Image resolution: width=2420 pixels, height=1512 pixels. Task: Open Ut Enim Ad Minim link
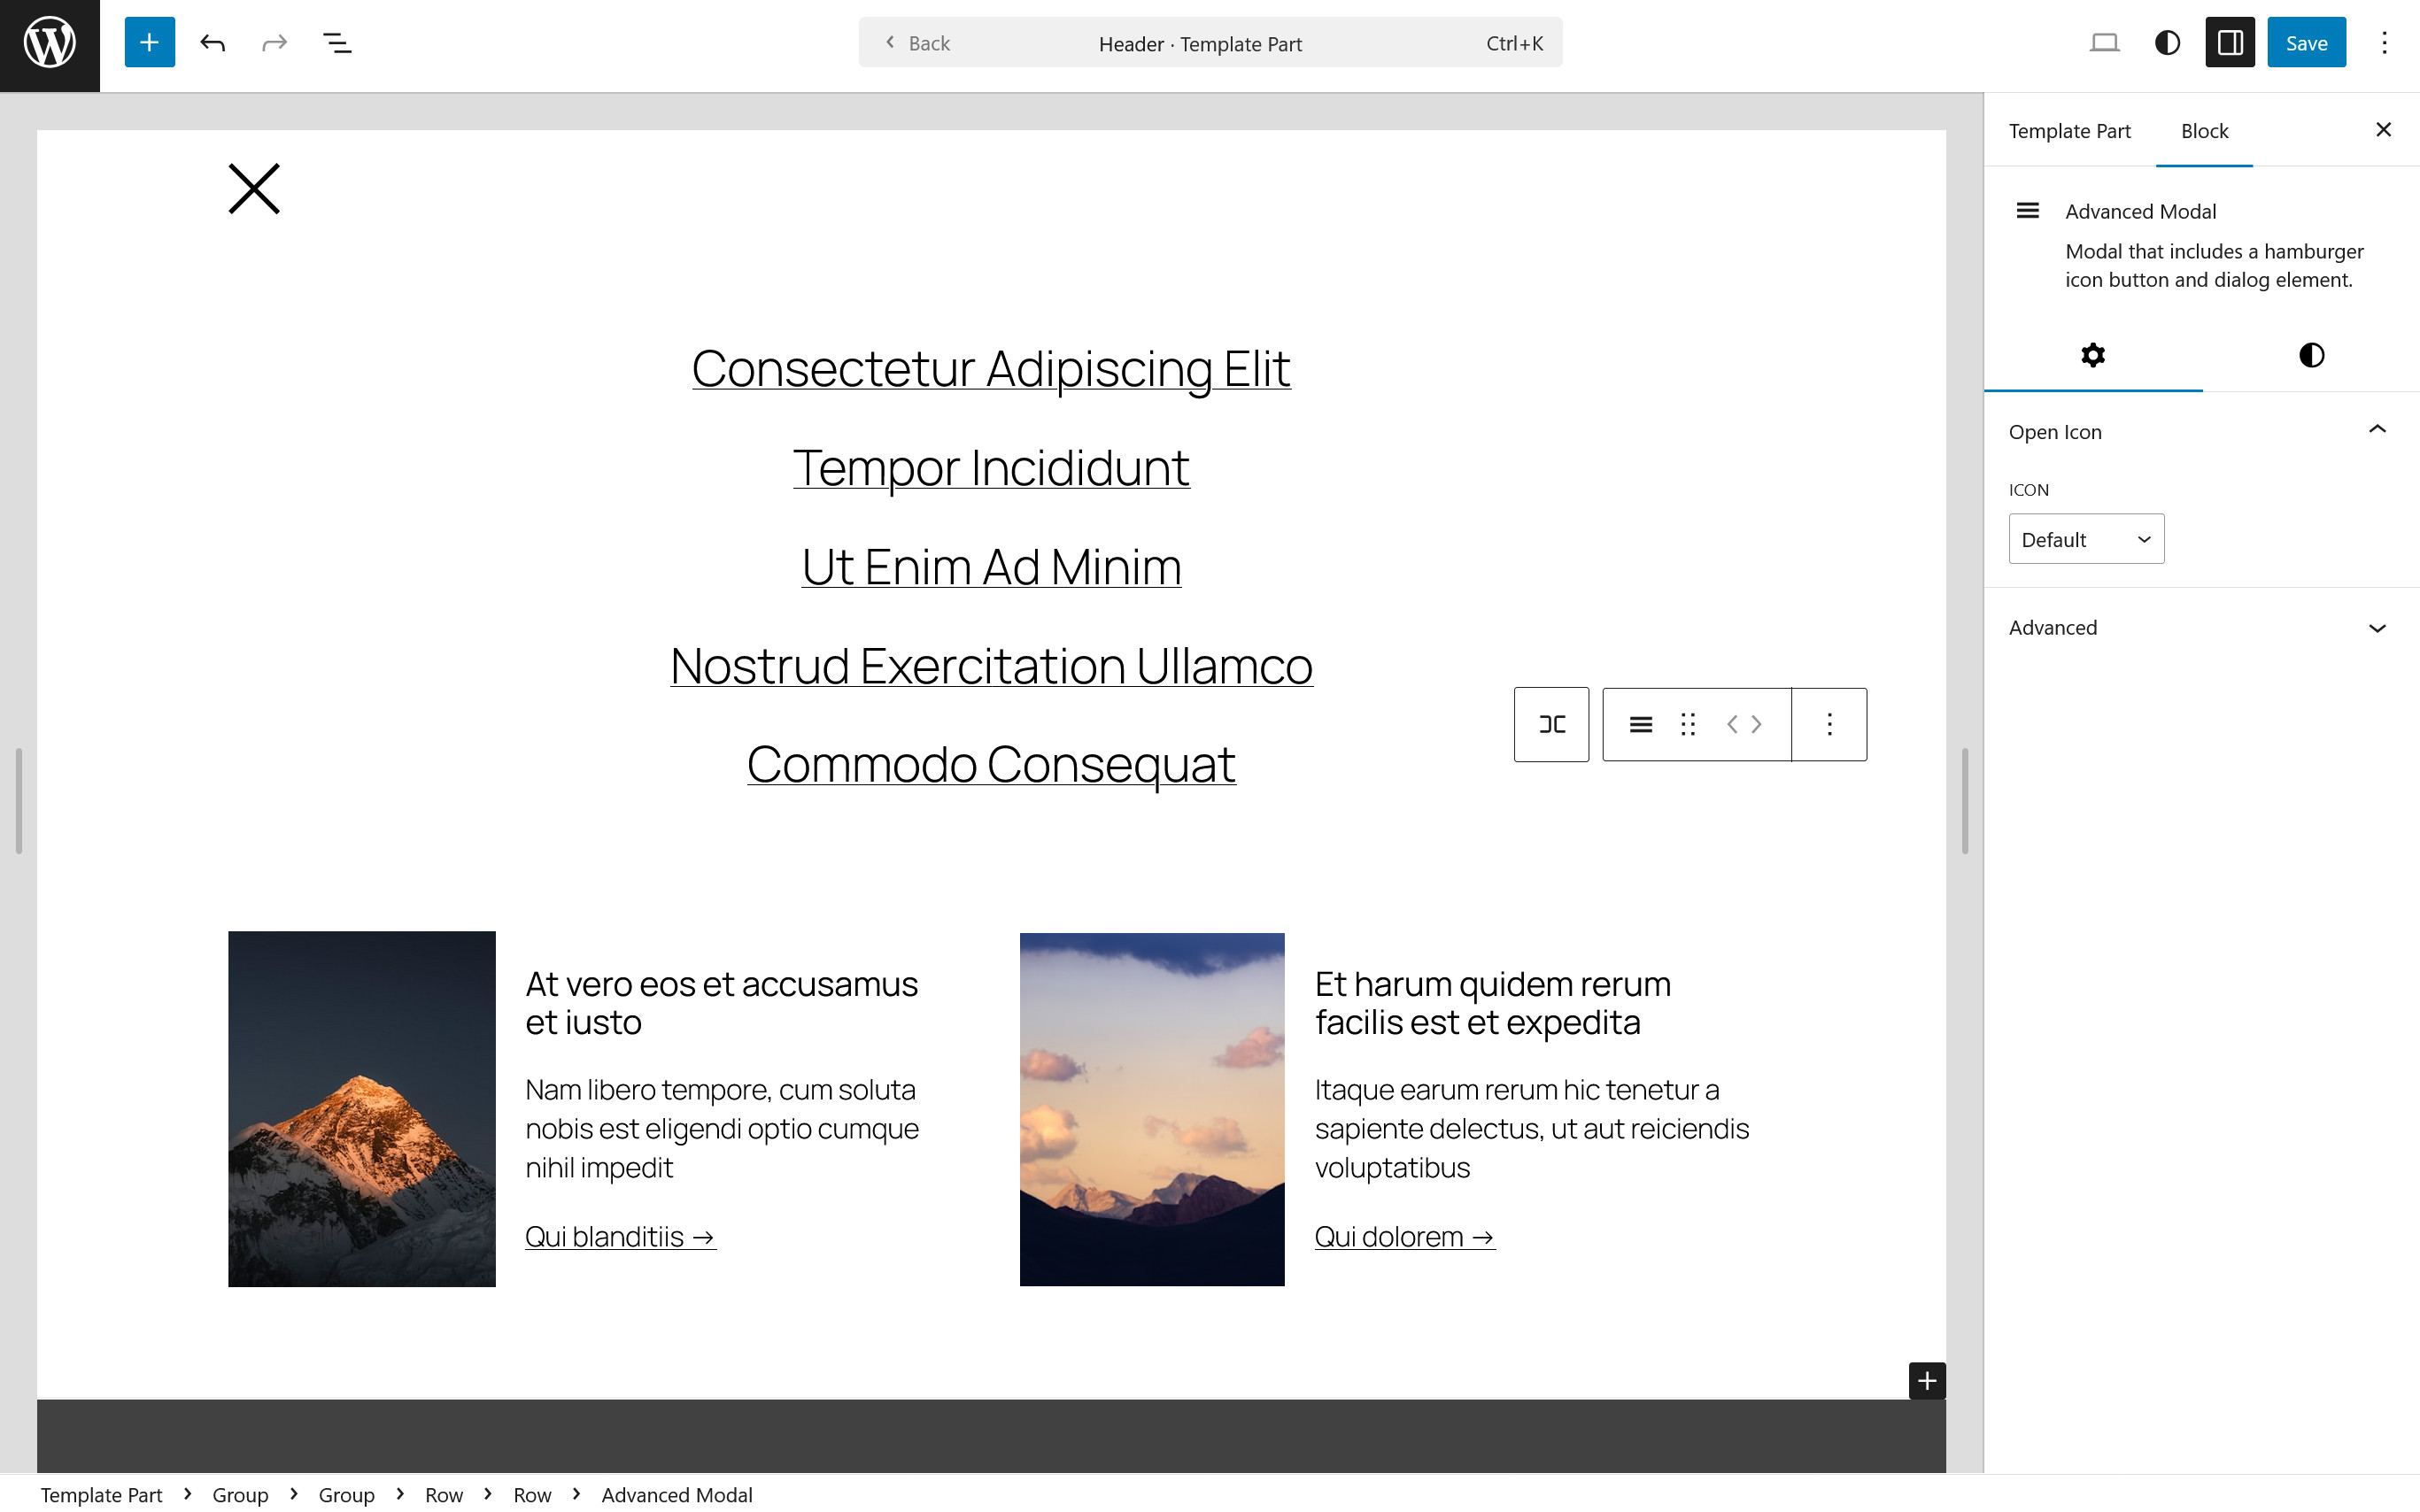pyautogui.click(x=991, y=567)
